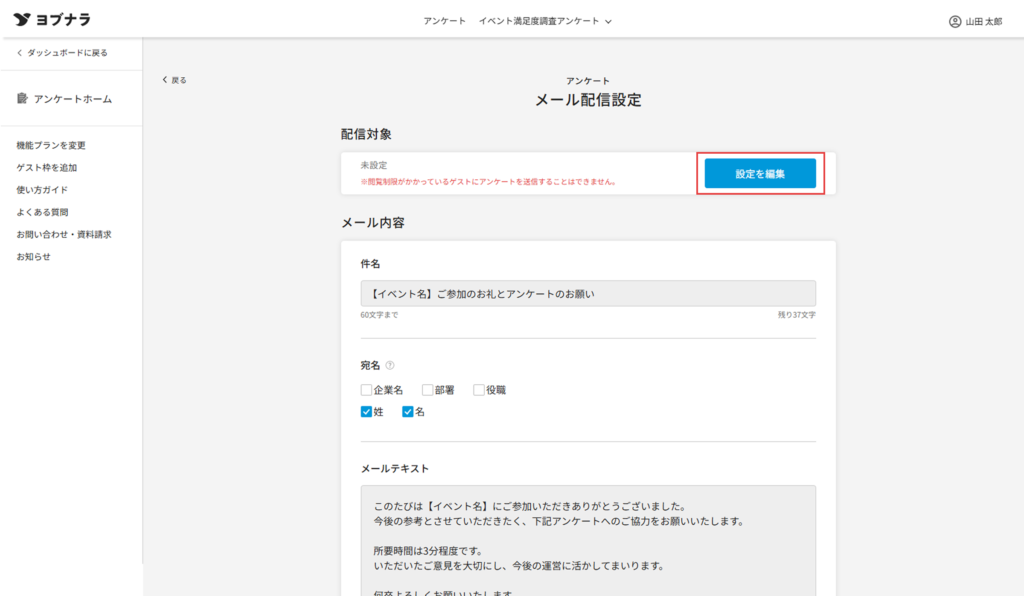Uncheck the 姓 checkbox

(367, 412)
